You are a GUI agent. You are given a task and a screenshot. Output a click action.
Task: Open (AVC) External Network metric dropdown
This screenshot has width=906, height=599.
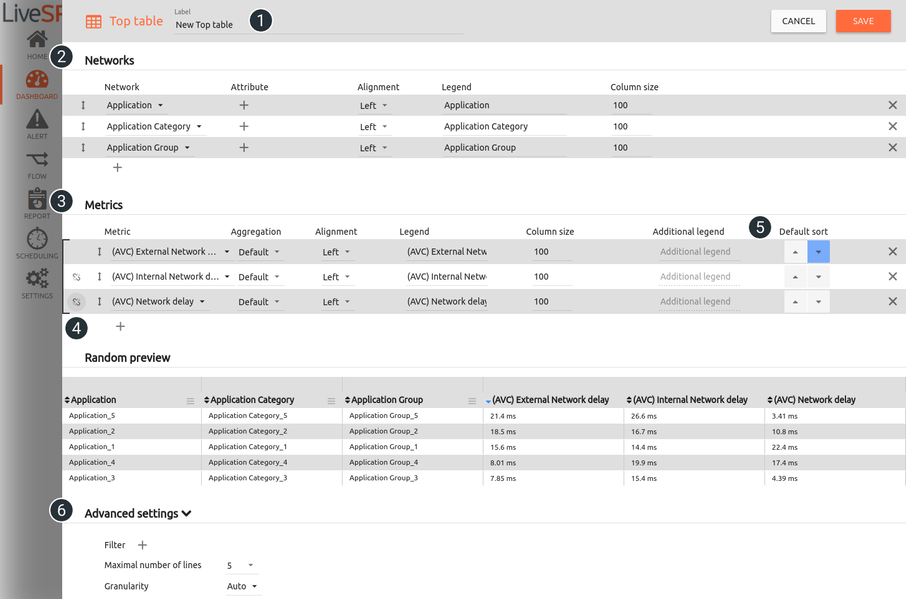coord(170,252)
